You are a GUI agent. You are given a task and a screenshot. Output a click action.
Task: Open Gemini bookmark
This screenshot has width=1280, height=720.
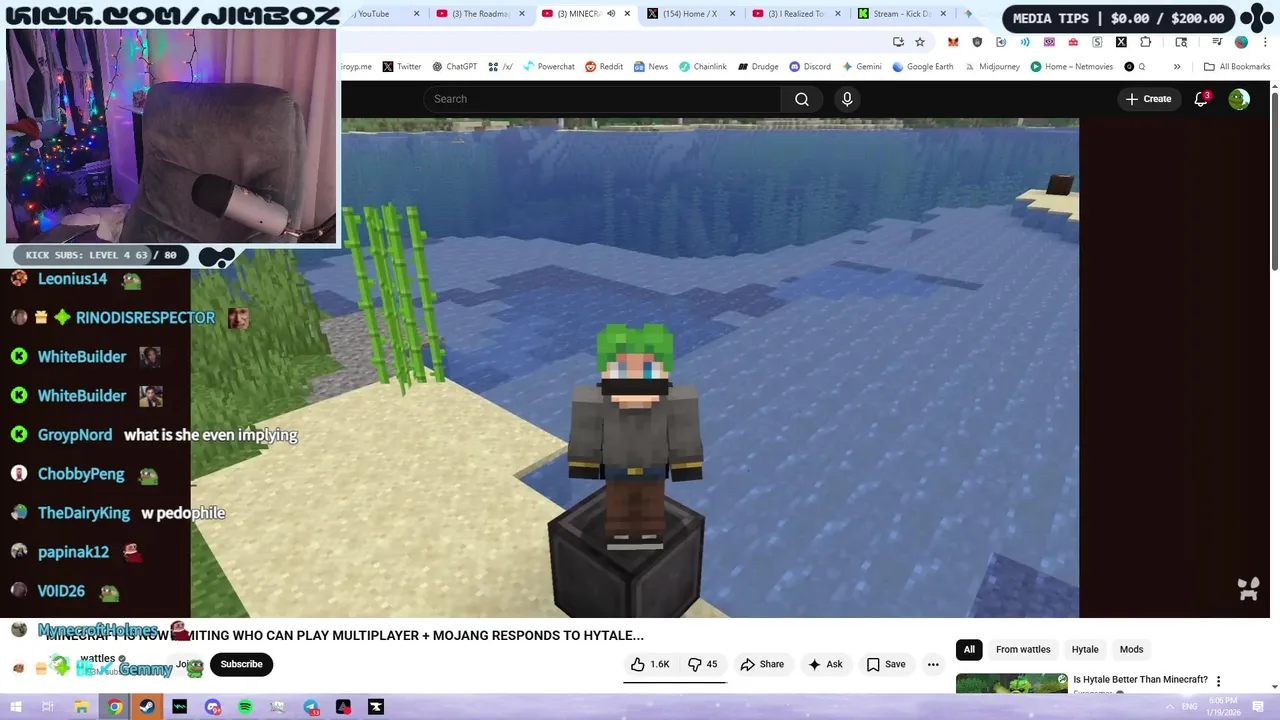point(861,67)
